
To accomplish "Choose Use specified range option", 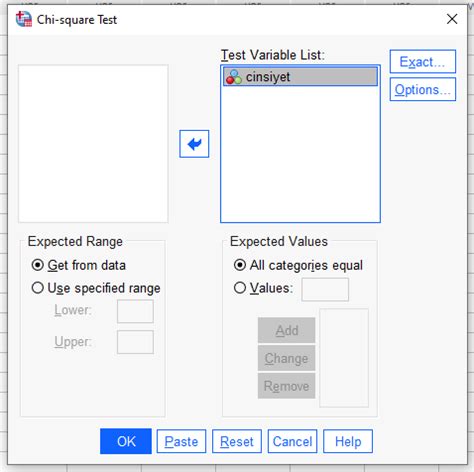I will (38, 288).
